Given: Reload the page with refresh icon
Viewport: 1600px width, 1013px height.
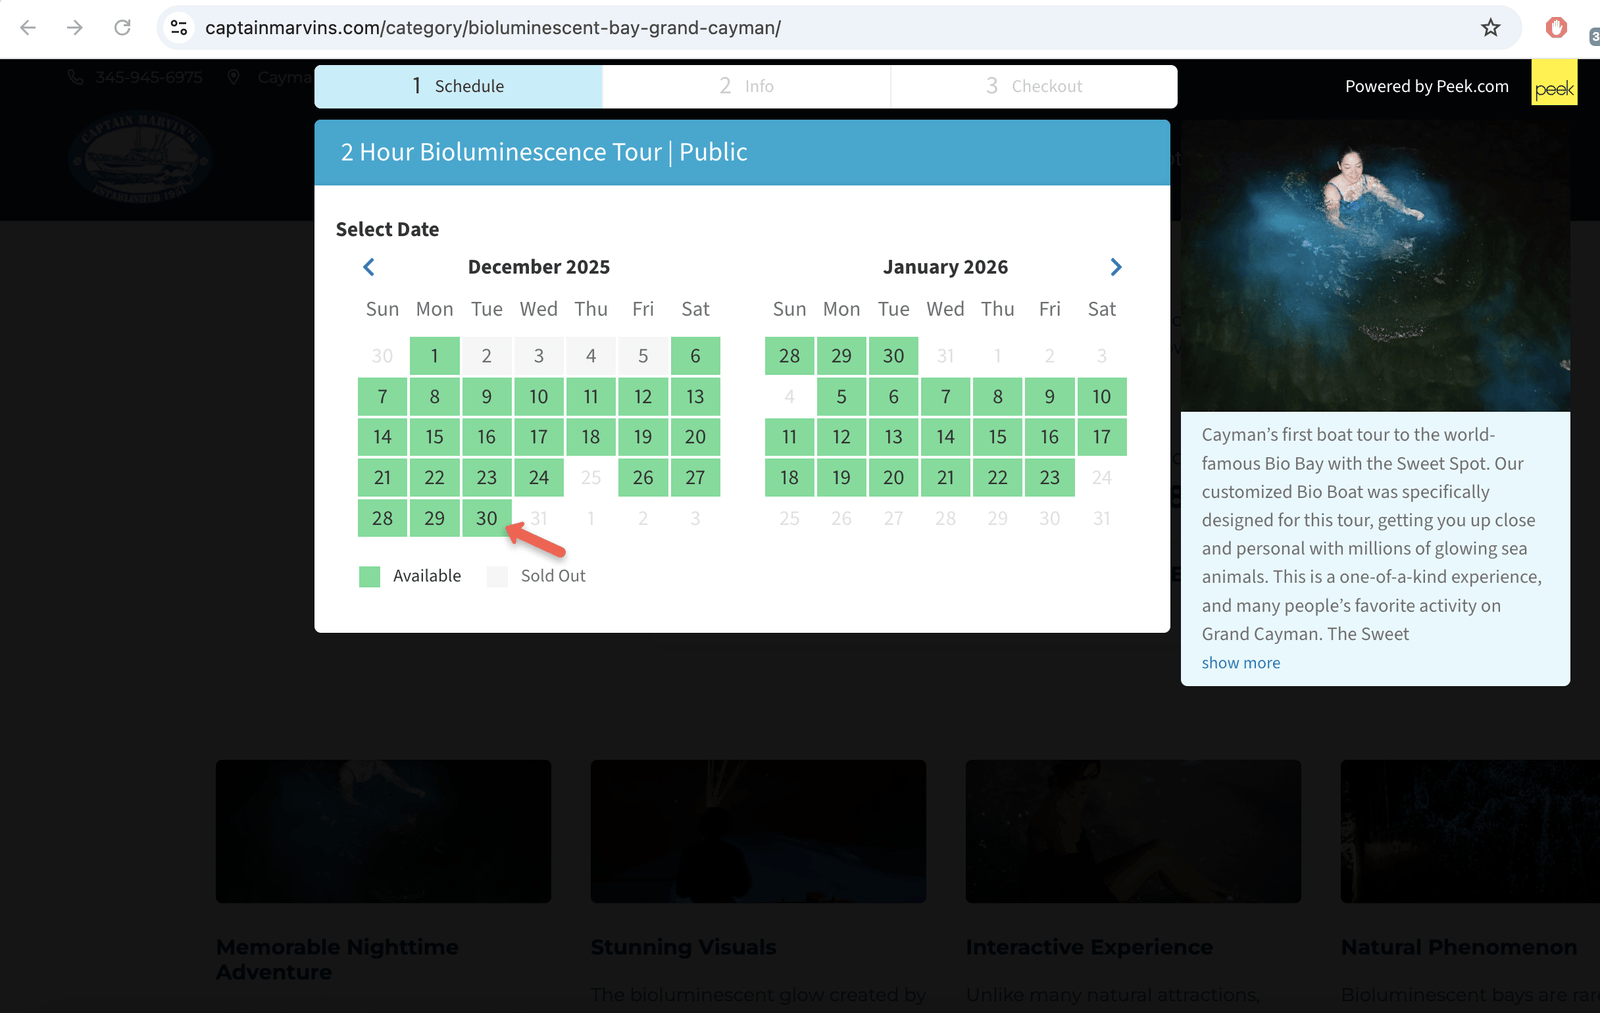Looking at the screenshot, I should click(x=122, y=28).
